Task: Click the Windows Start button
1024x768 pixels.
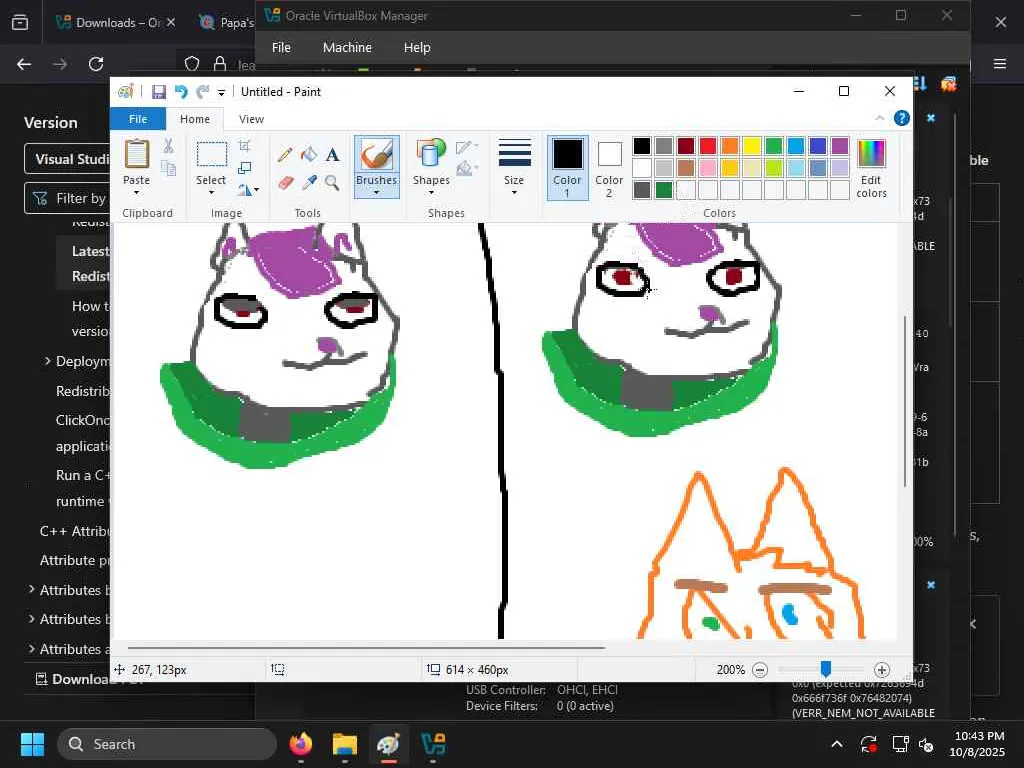Action: pyautogui.click(x=32, y=744)
